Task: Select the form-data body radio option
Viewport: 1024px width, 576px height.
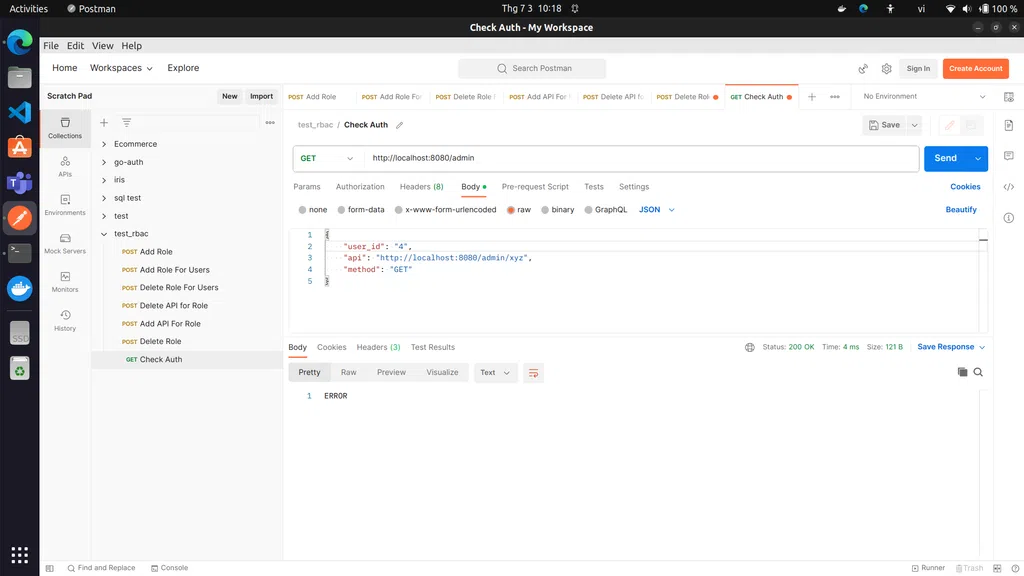Action: [x=342, y=210]
